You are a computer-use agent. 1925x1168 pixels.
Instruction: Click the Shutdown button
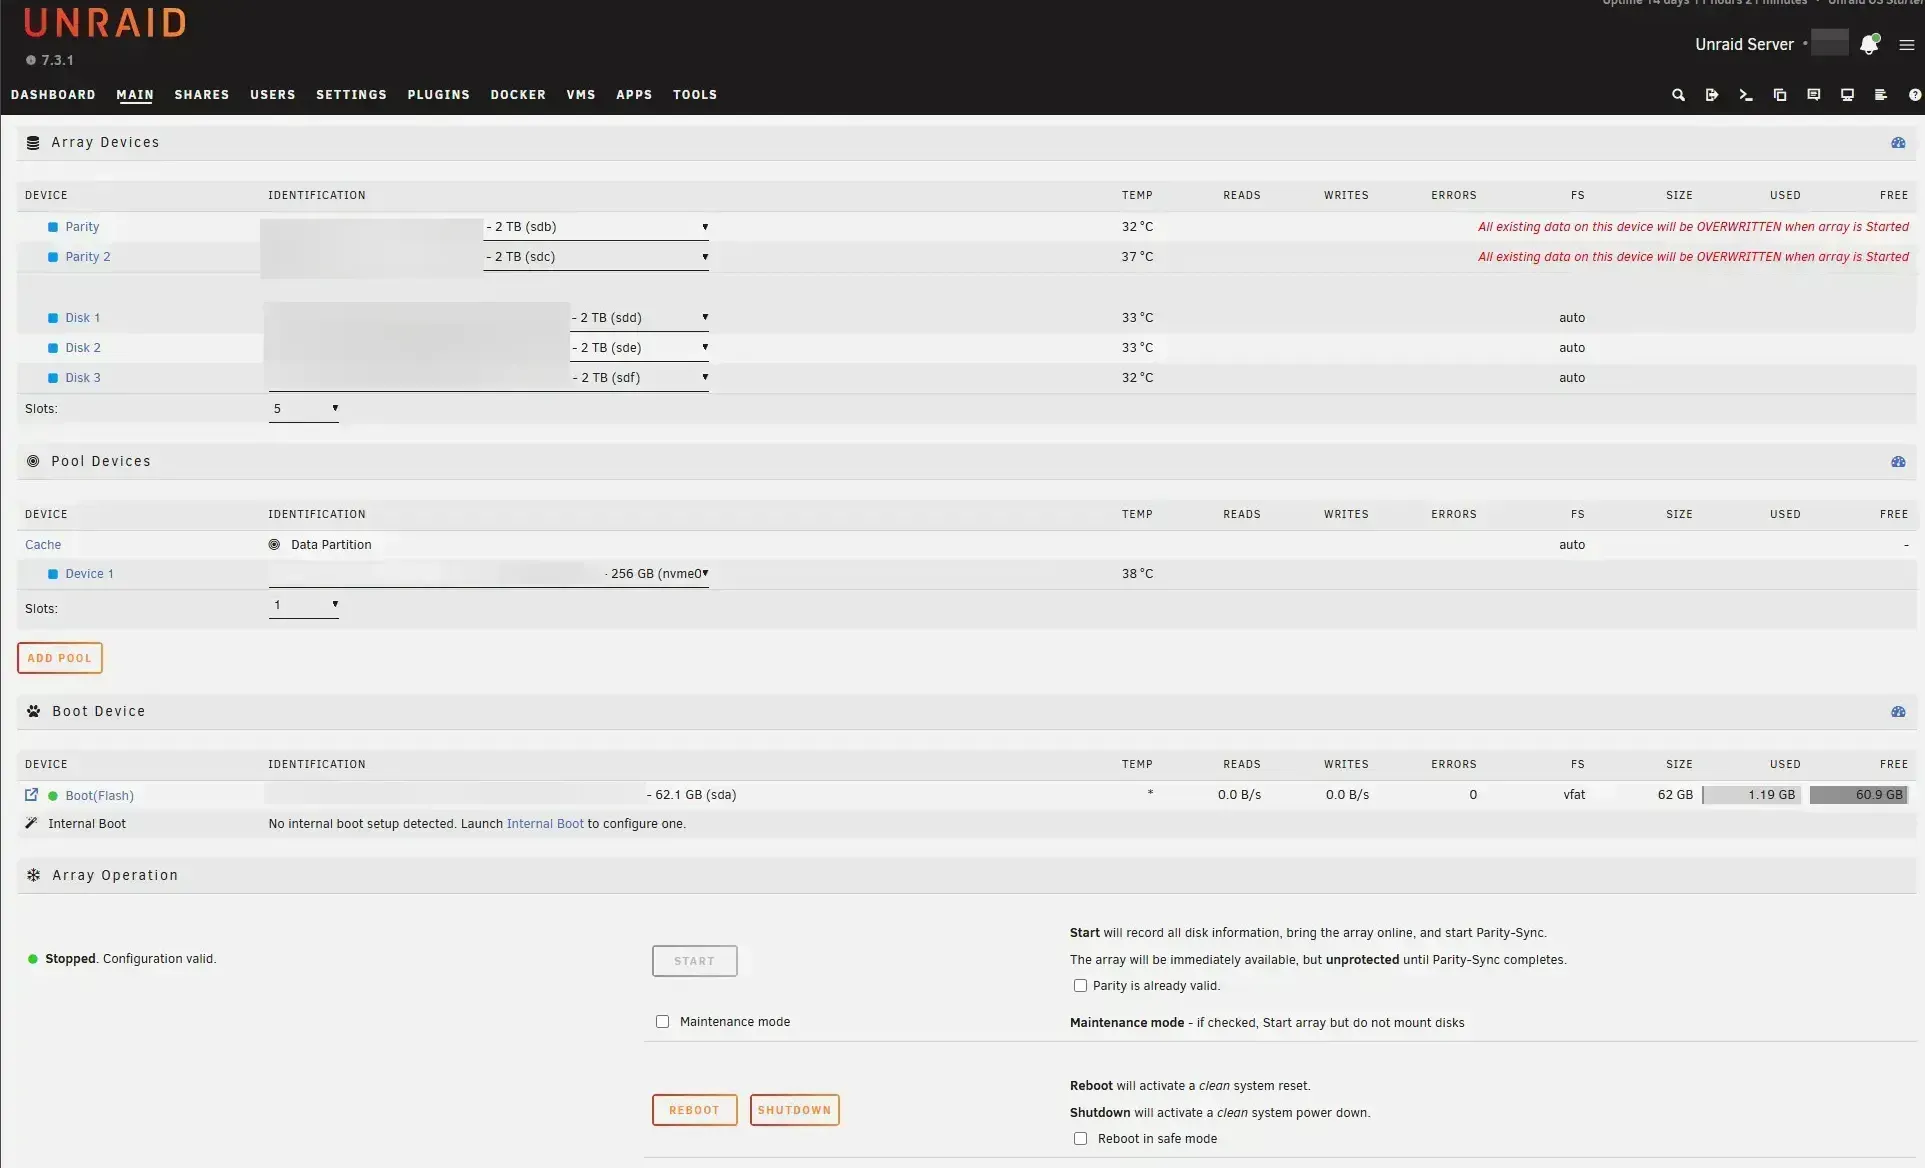coord(795,1110)
